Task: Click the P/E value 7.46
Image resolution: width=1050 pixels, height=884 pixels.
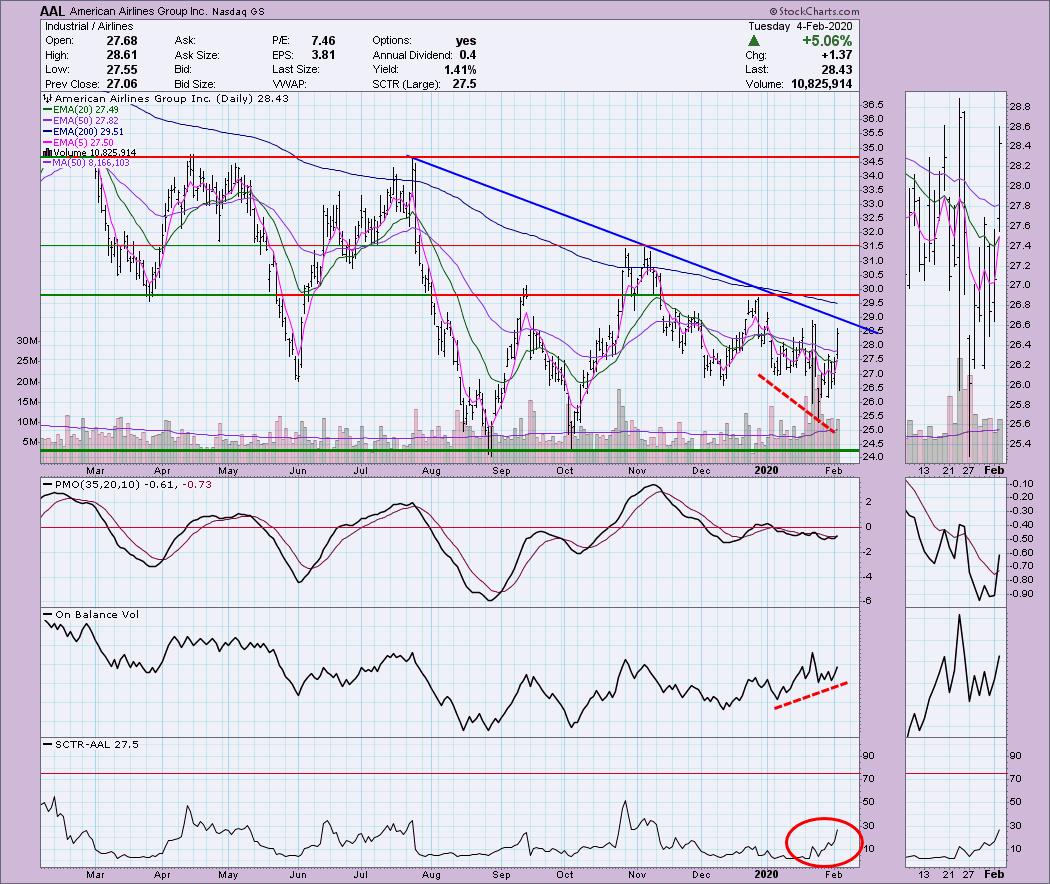Action: (x=323, y=41)
